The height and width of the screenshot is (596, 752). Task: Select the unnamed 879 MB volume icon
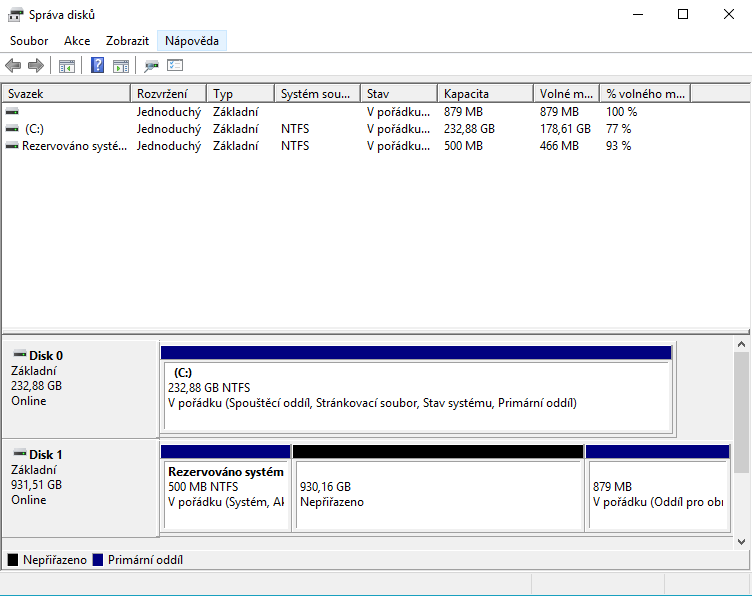point(12,112)
